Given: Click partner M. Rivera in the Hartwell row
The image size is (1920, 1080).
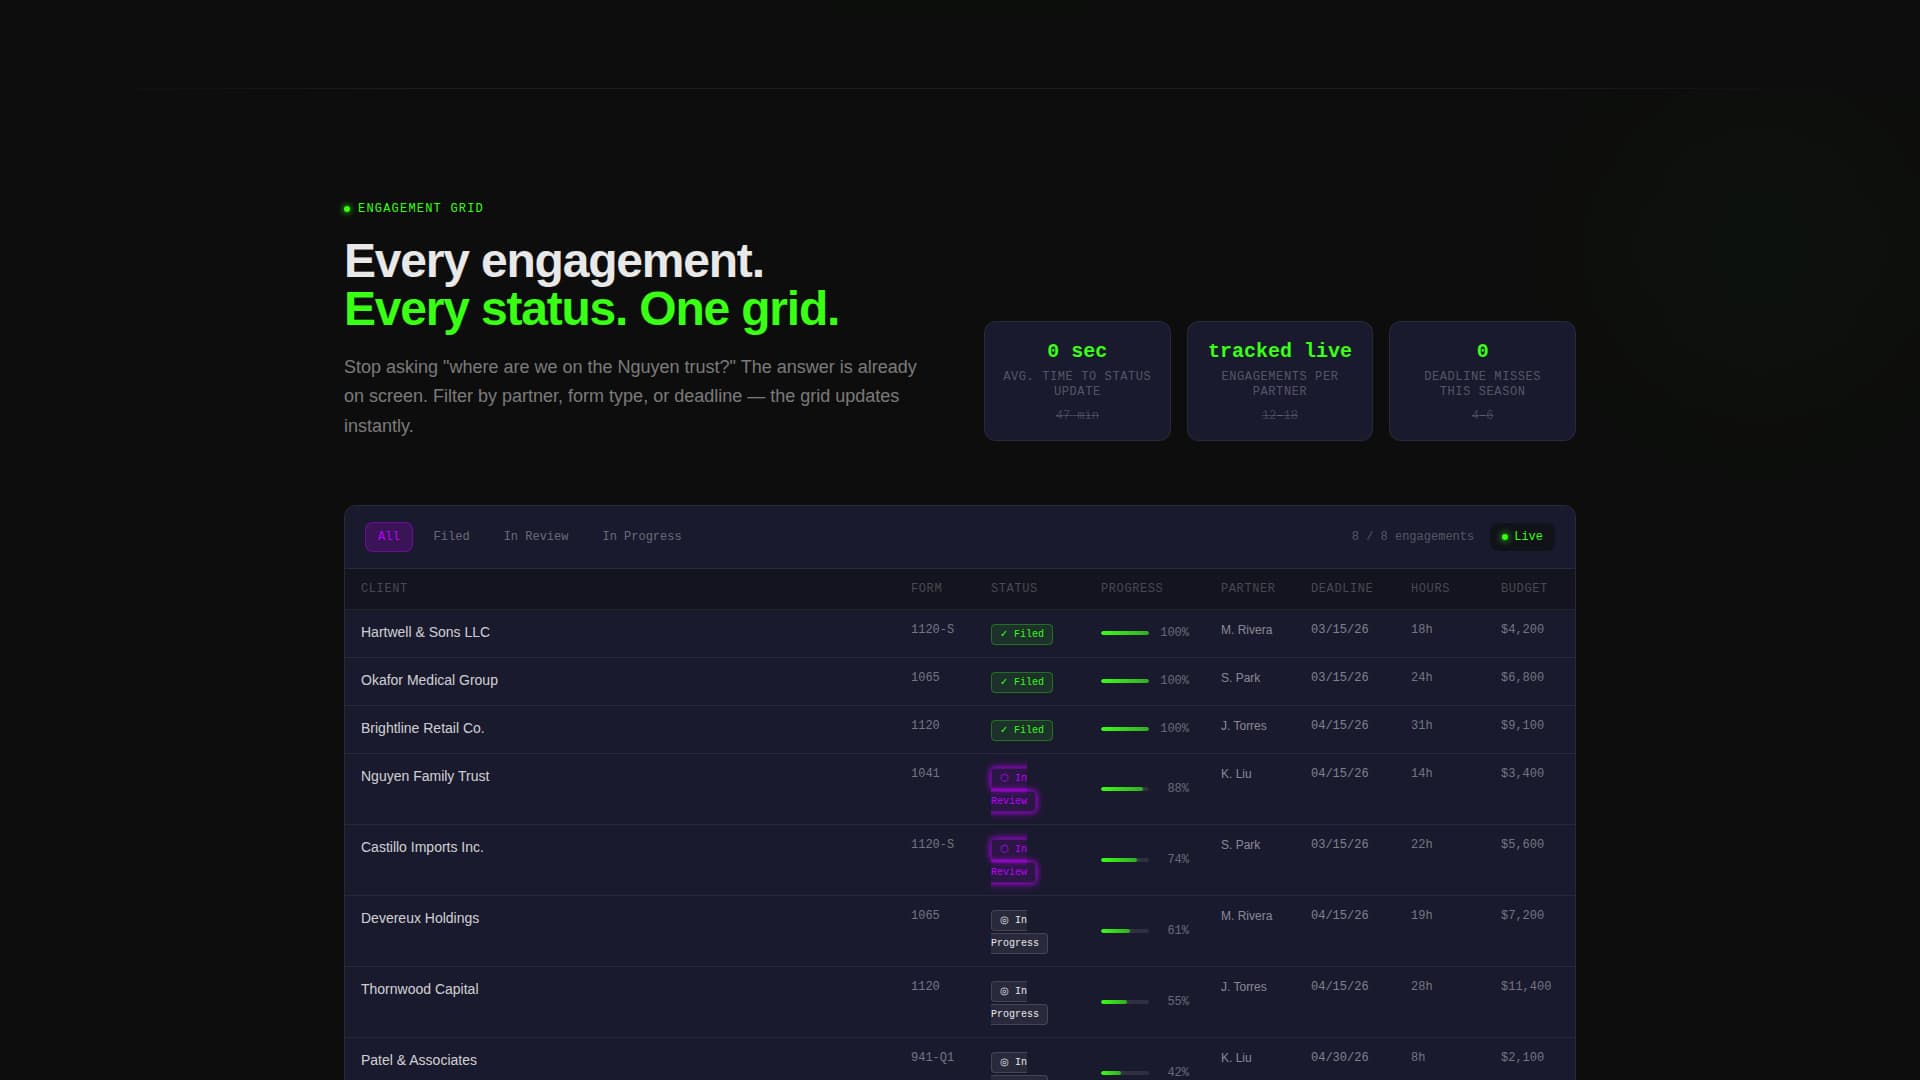Looking at the screenshot, I should click(1246, 631).
